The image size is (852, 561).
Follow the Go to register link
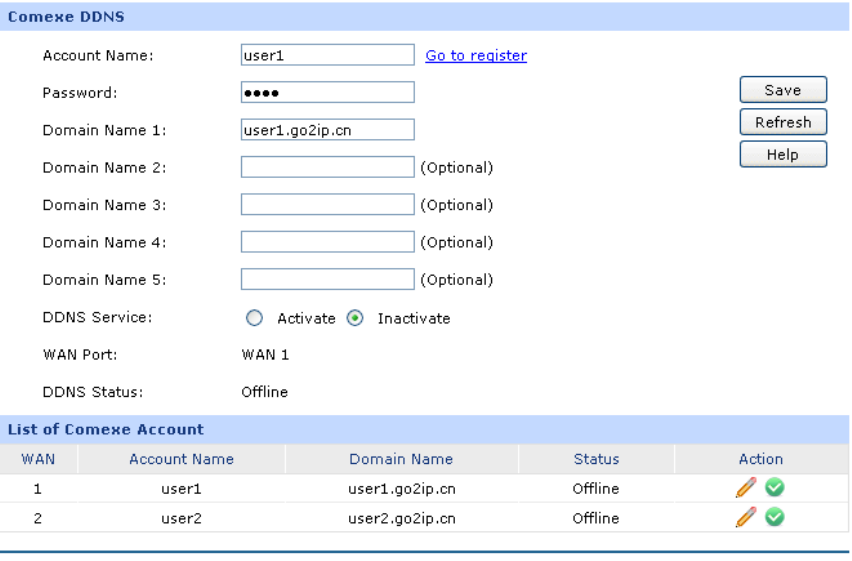tap(476, 56)
